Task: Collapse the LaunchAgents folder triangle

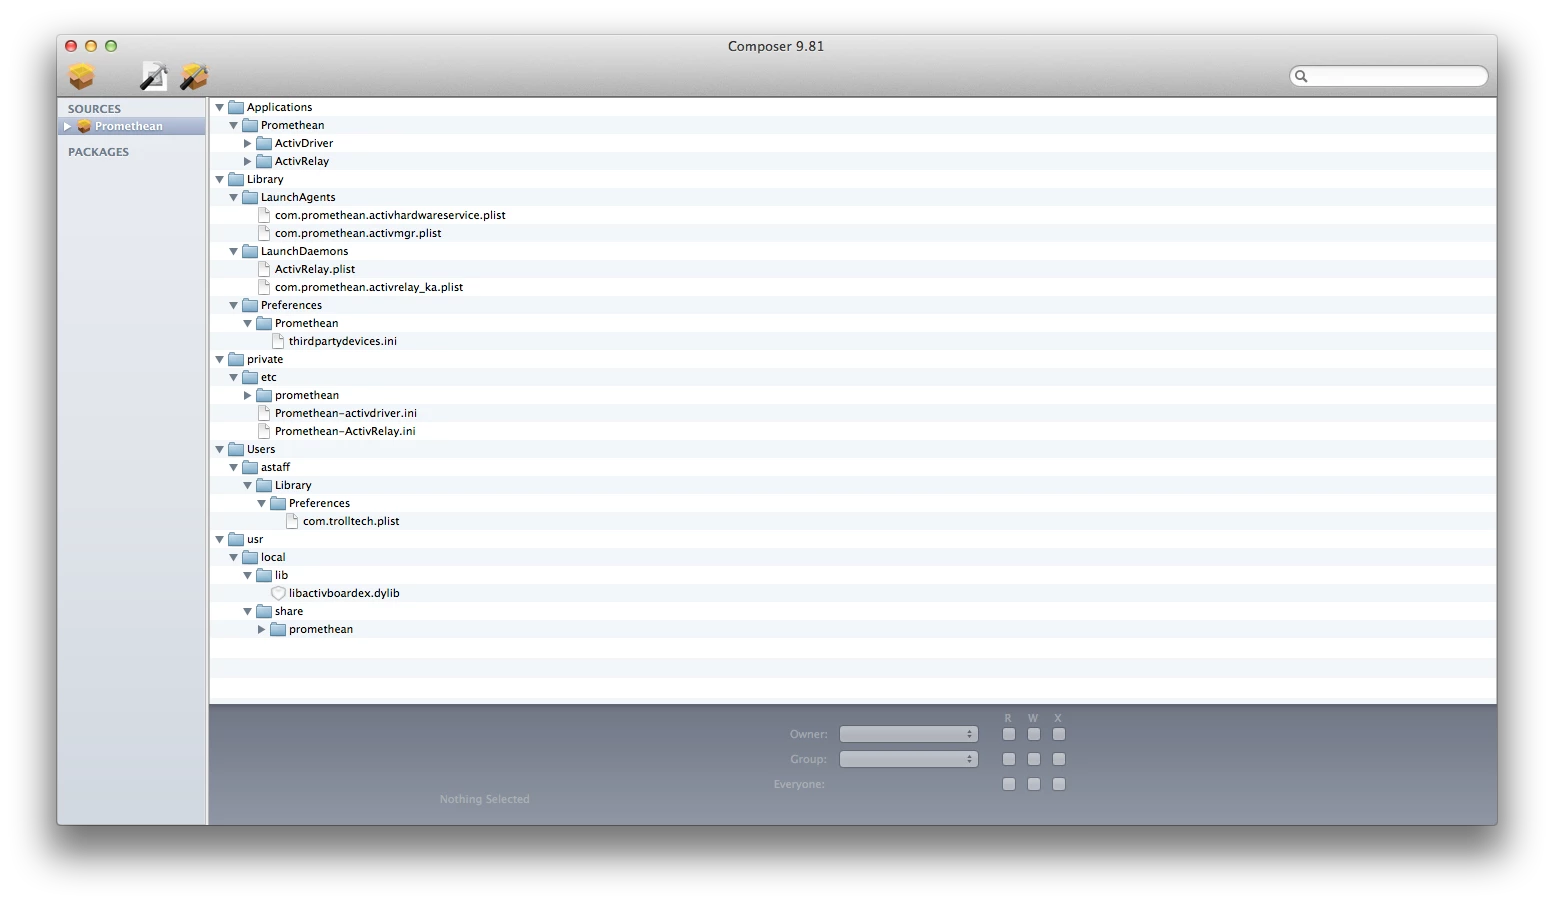Action: point(233,197)
